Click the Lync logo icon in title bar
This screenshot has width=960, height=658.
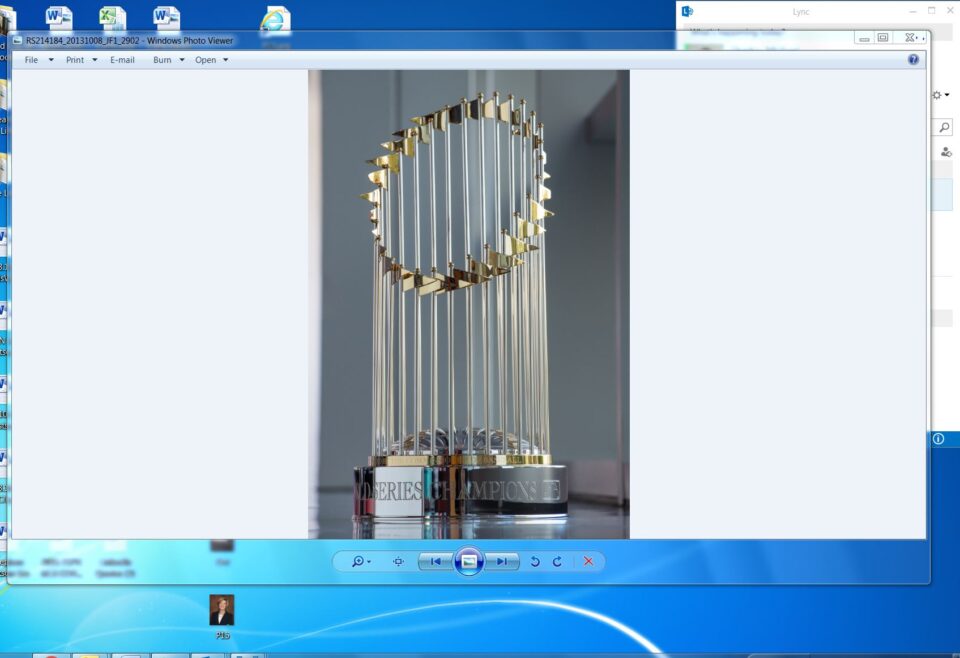tap(687, 11)
